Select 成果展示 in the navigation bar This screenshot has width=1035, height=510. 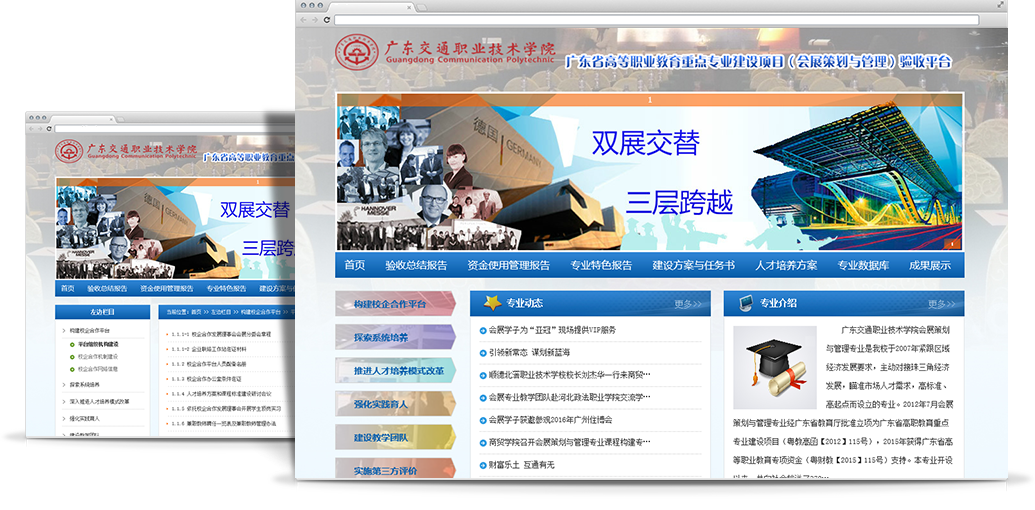tap(929, 265)
